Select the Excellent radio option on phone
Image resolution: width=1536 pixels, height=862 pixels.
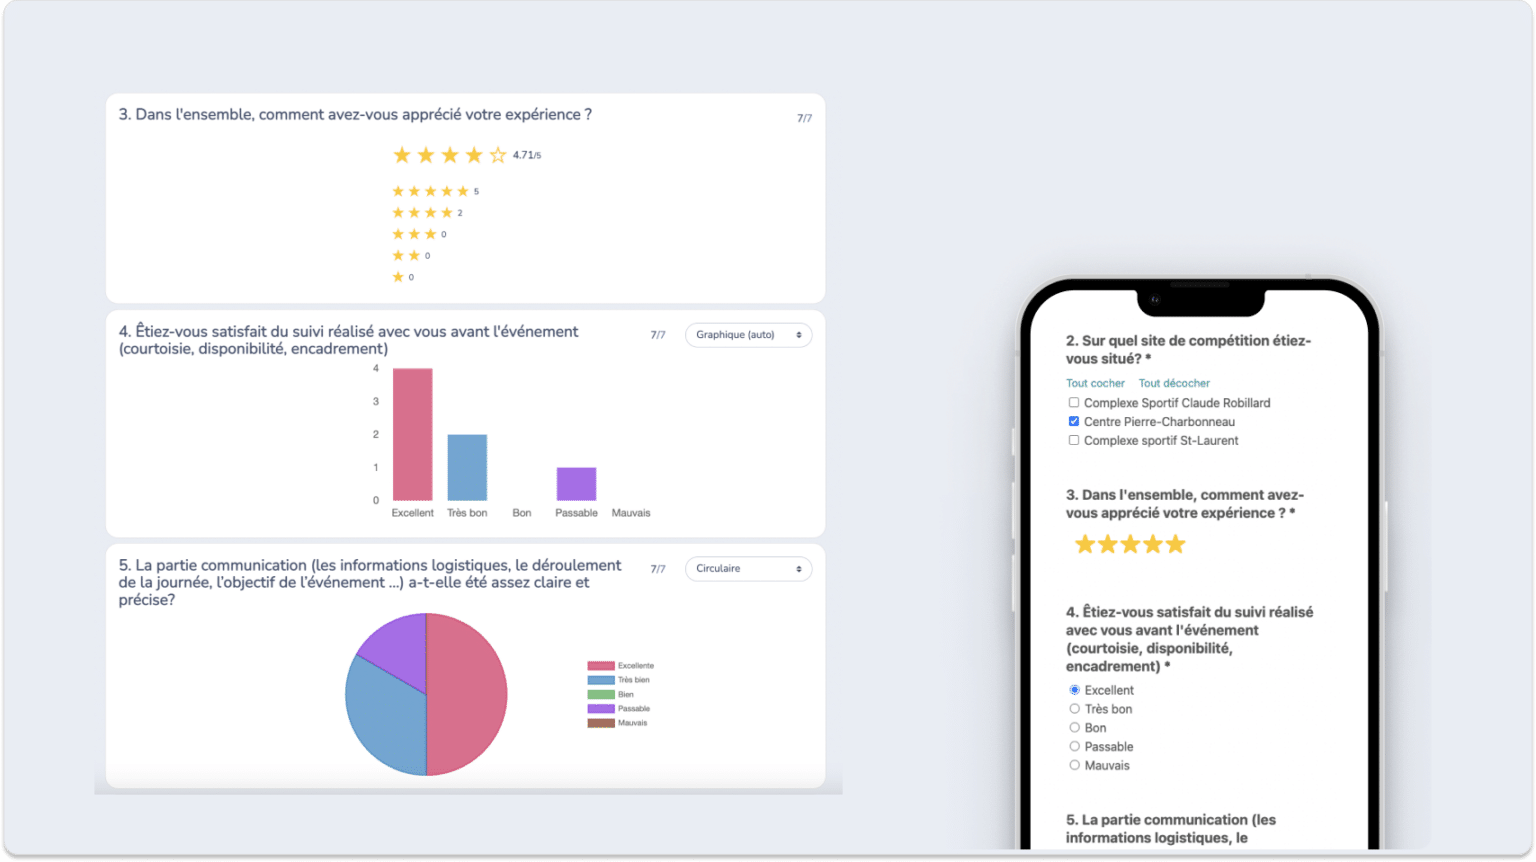pyautogui.click(x=1075, y=690)
